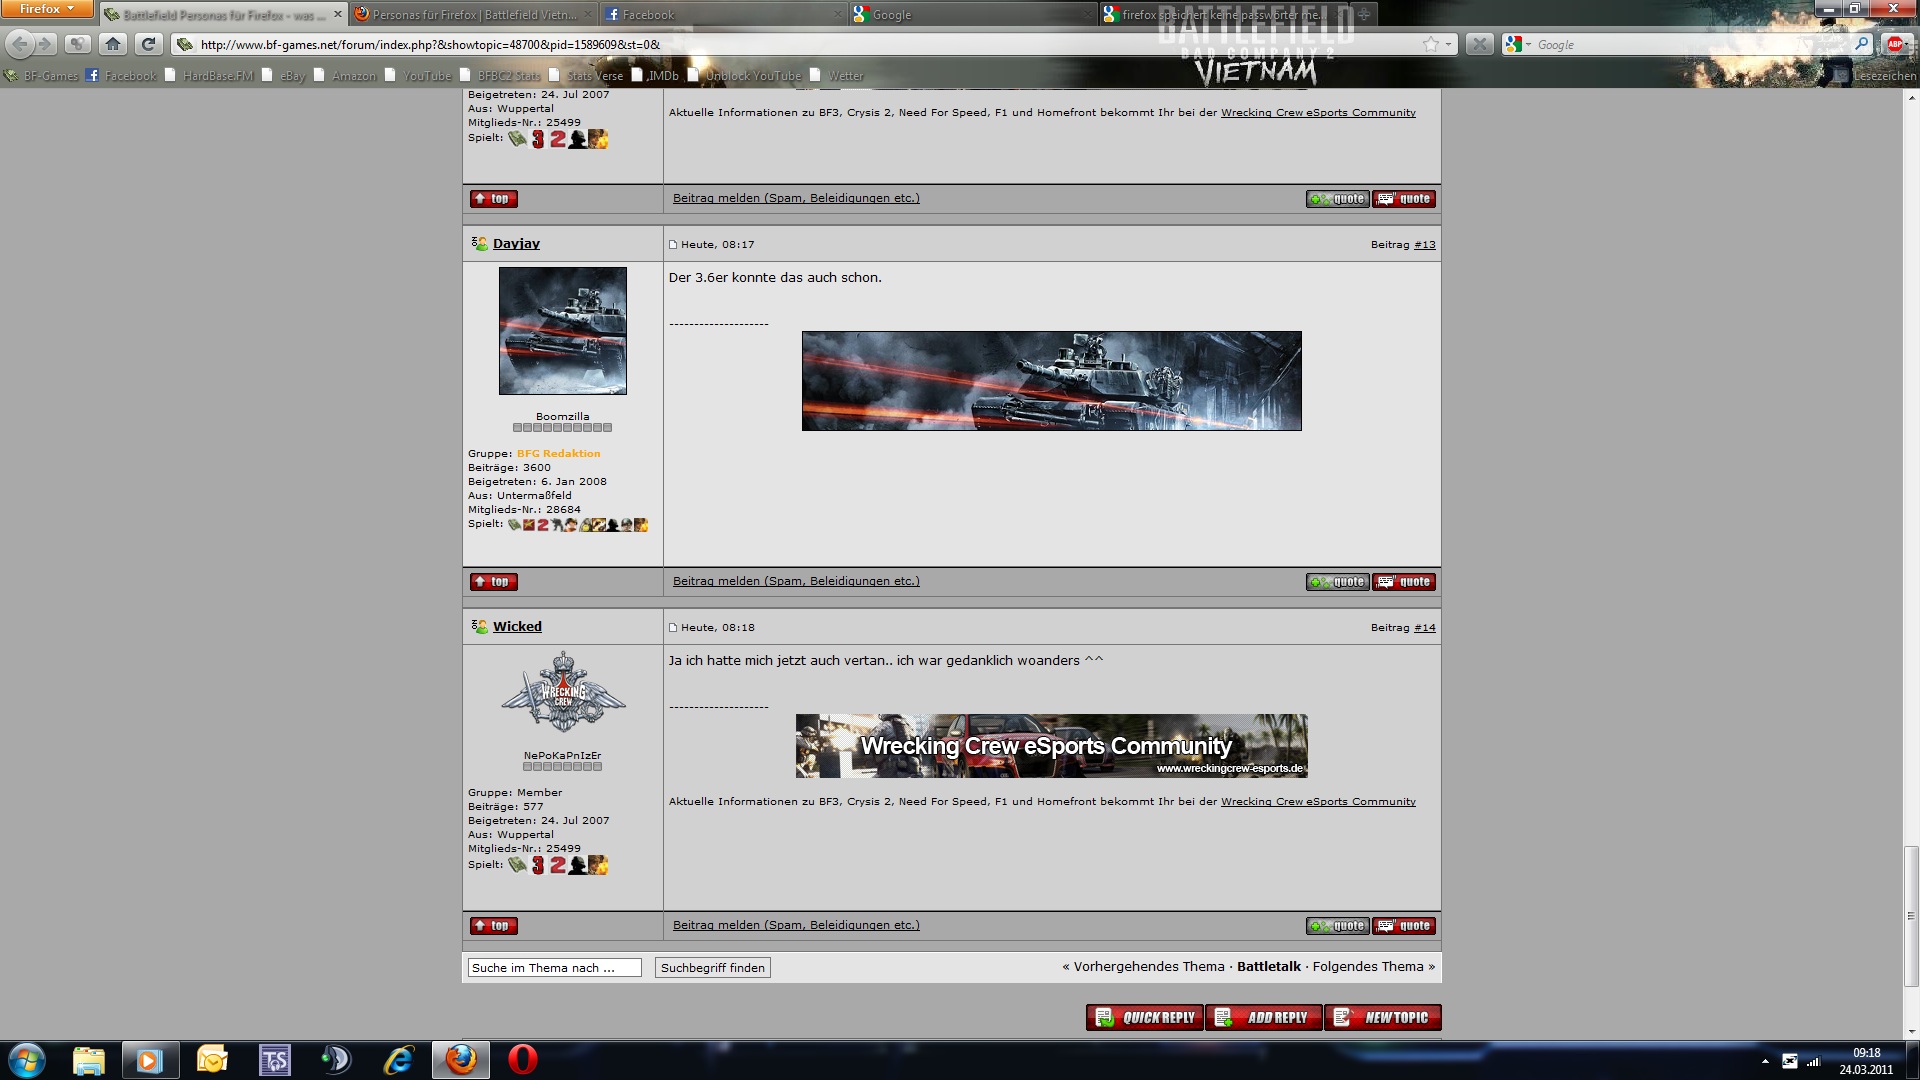Click the green multi-quote button on post #14

pos(1337,926)
